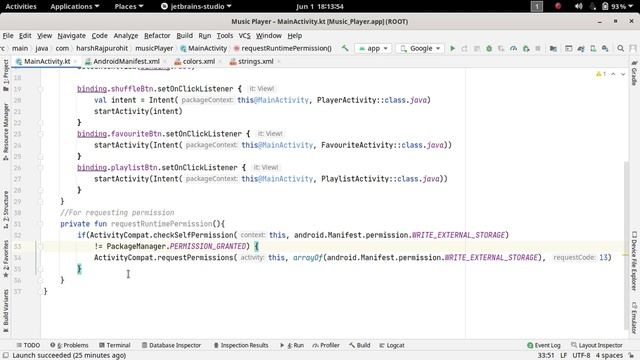
Task: Open the Places menu in top bar
Action: 129,6
